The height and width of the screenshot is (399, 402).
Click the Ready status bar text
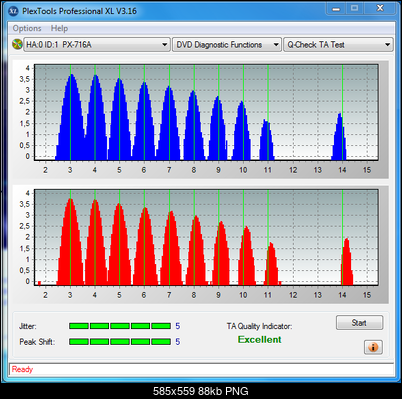point(22,369)
